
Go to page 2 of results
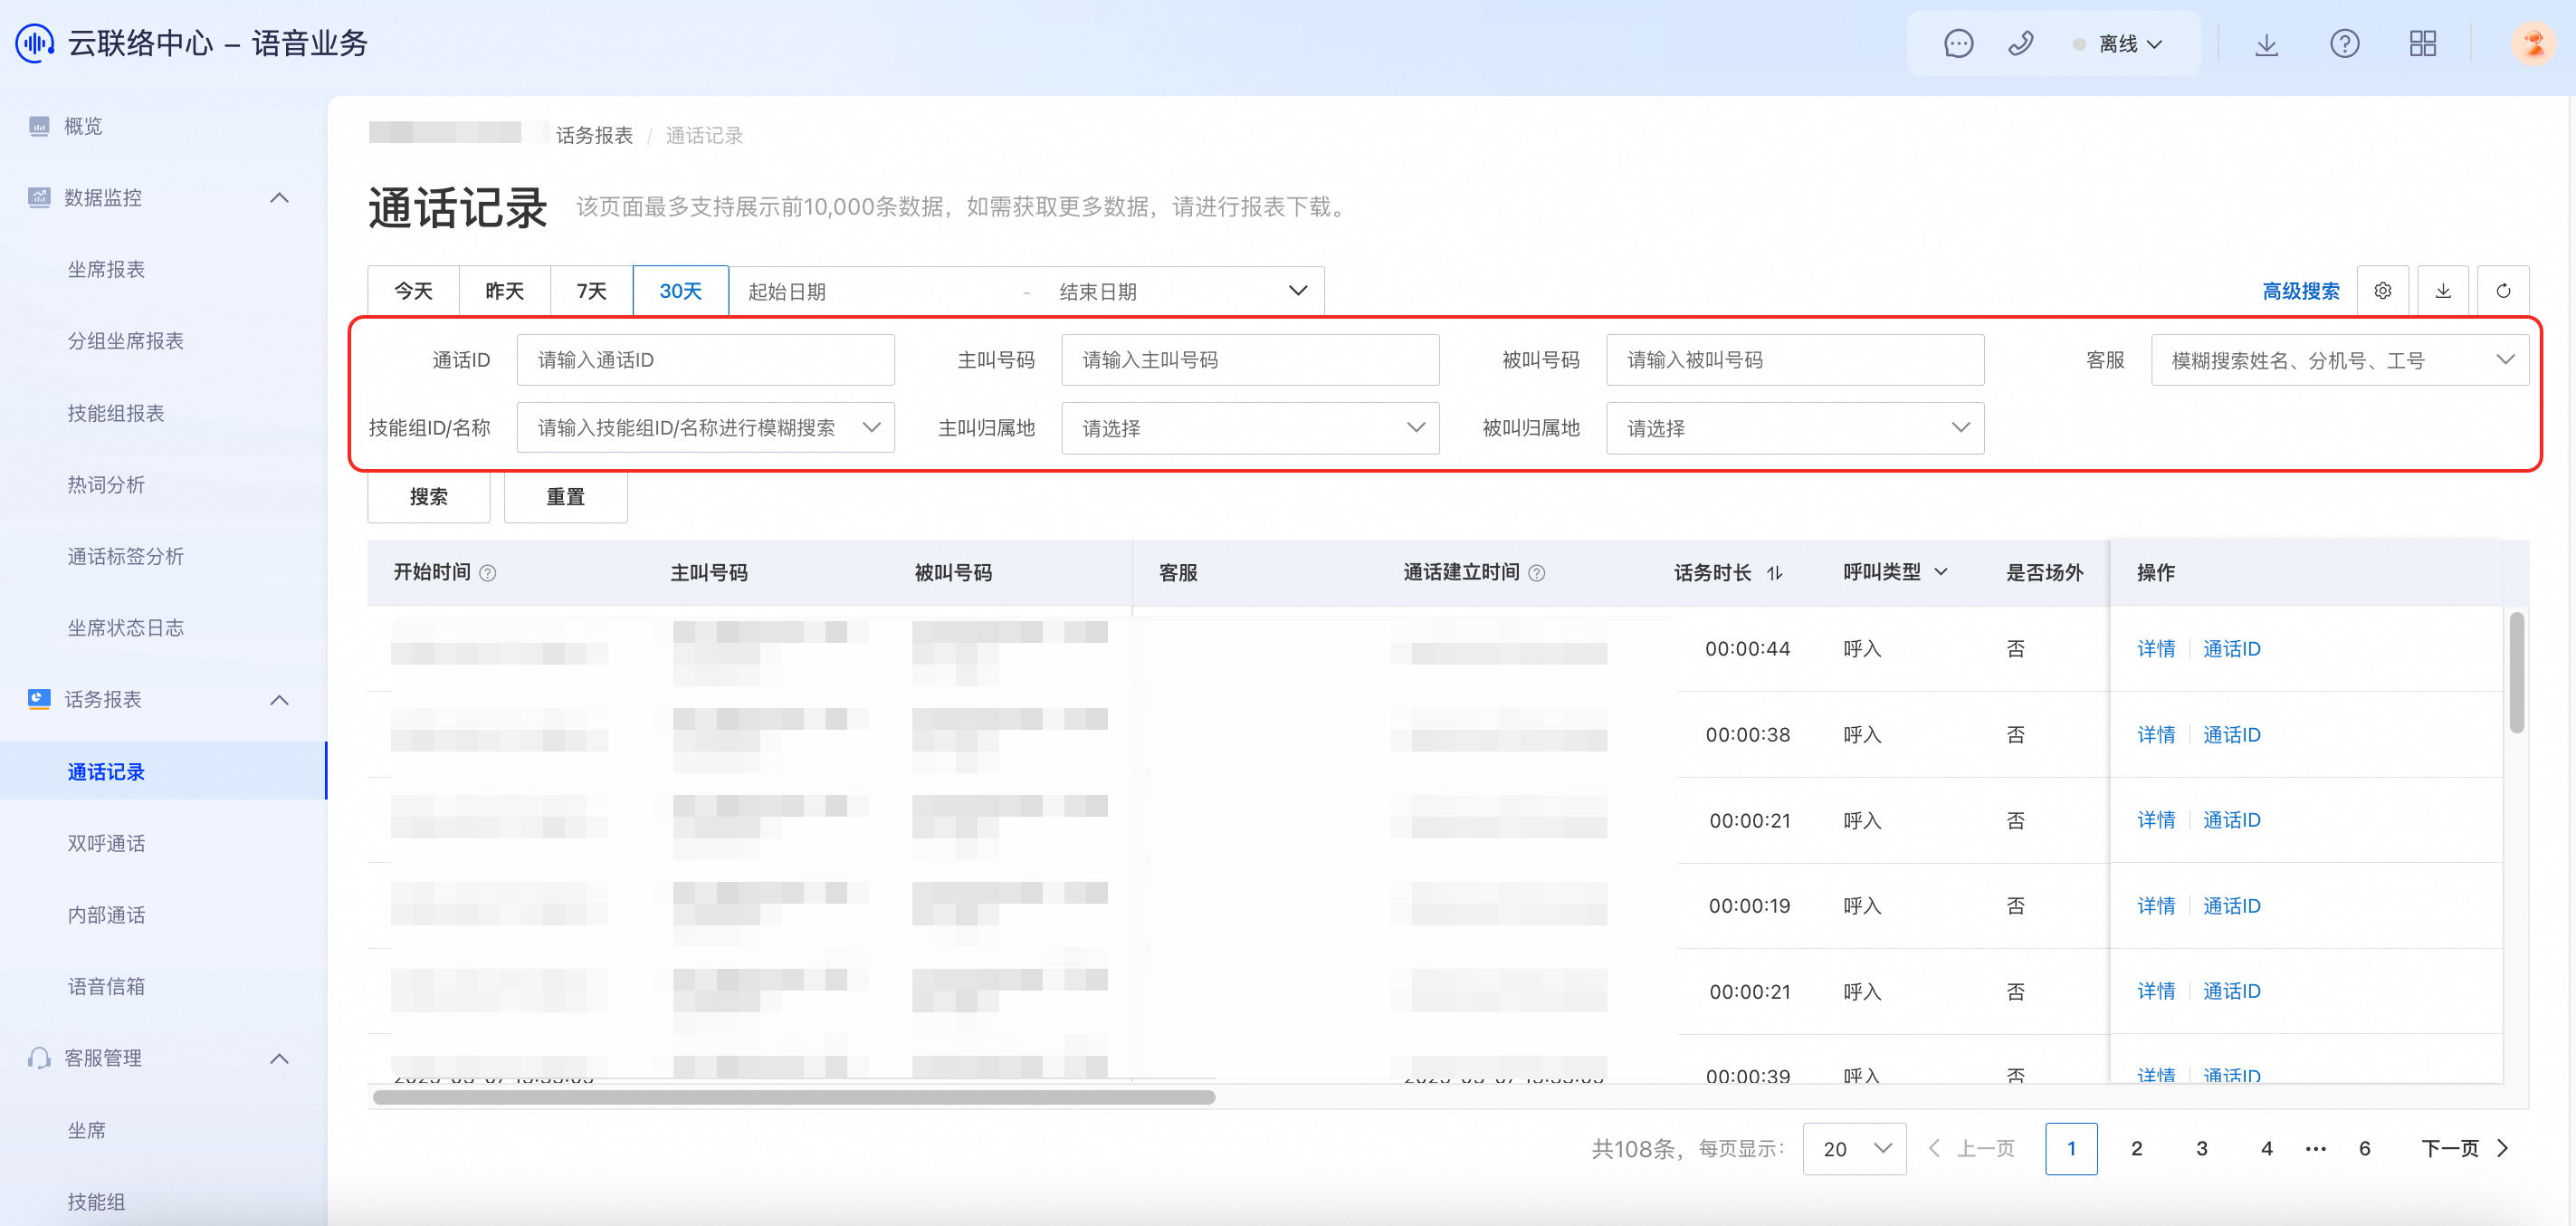coord(2136,1149)
